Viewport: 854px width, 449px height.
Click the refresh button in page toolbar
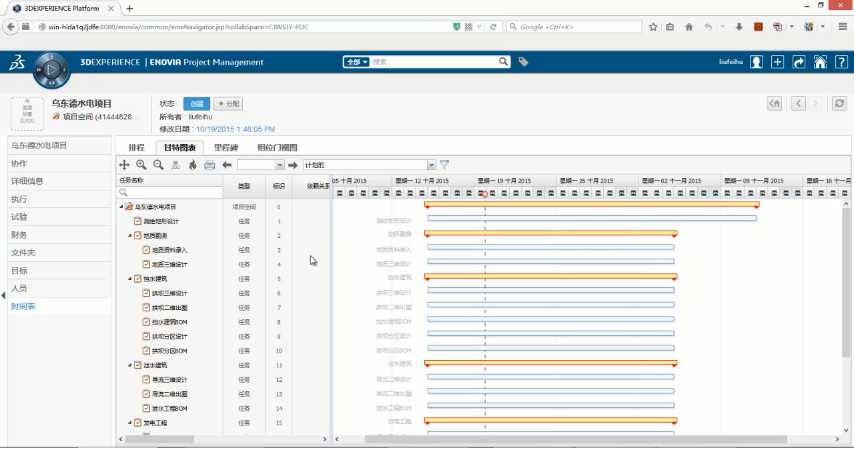(x=839, y=103)
